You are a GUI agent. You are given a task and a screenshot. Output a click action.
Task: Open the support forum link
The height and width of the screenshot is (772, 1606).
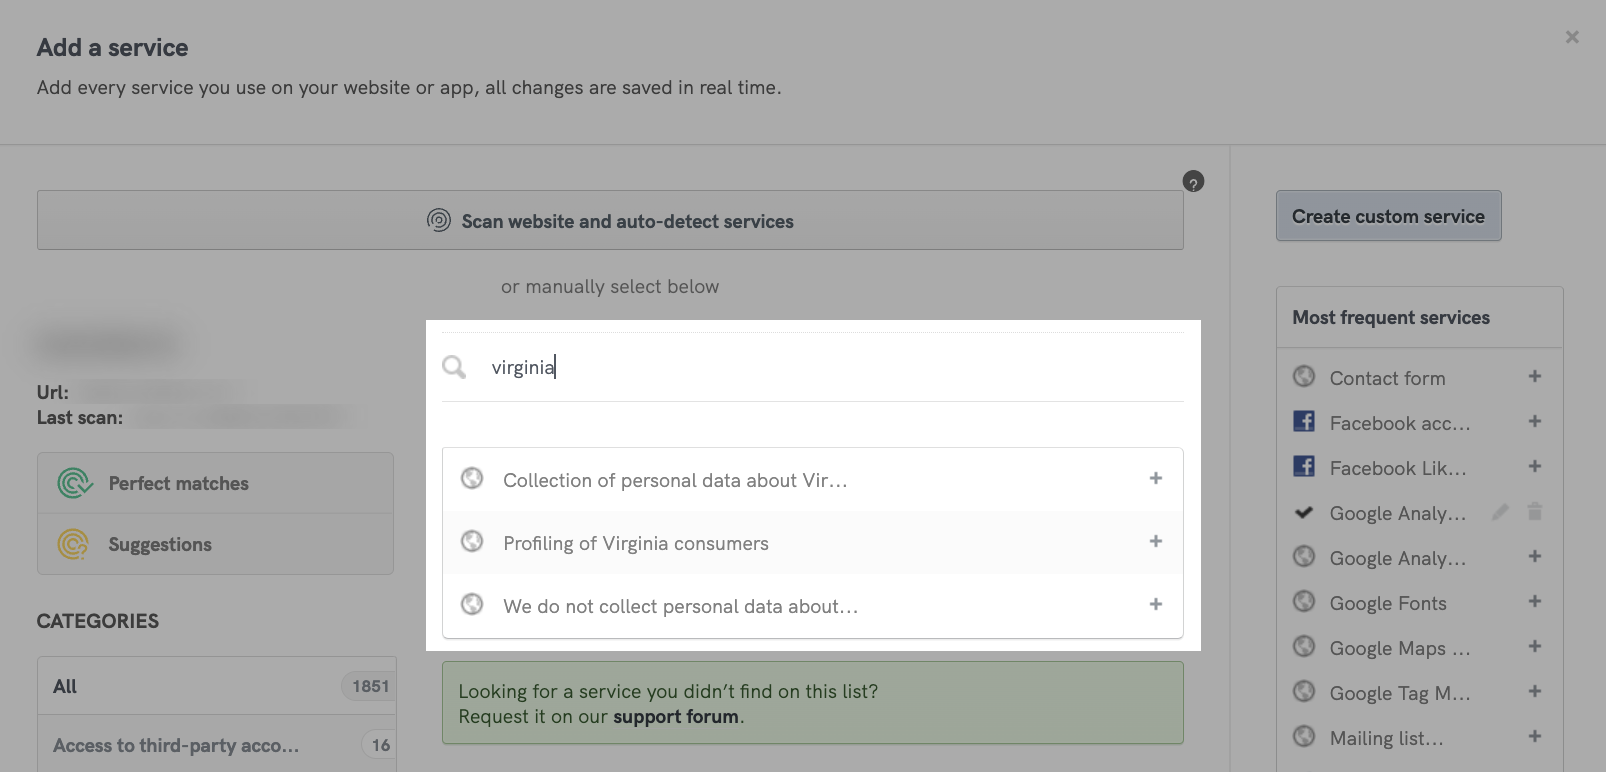pos(676,717)
